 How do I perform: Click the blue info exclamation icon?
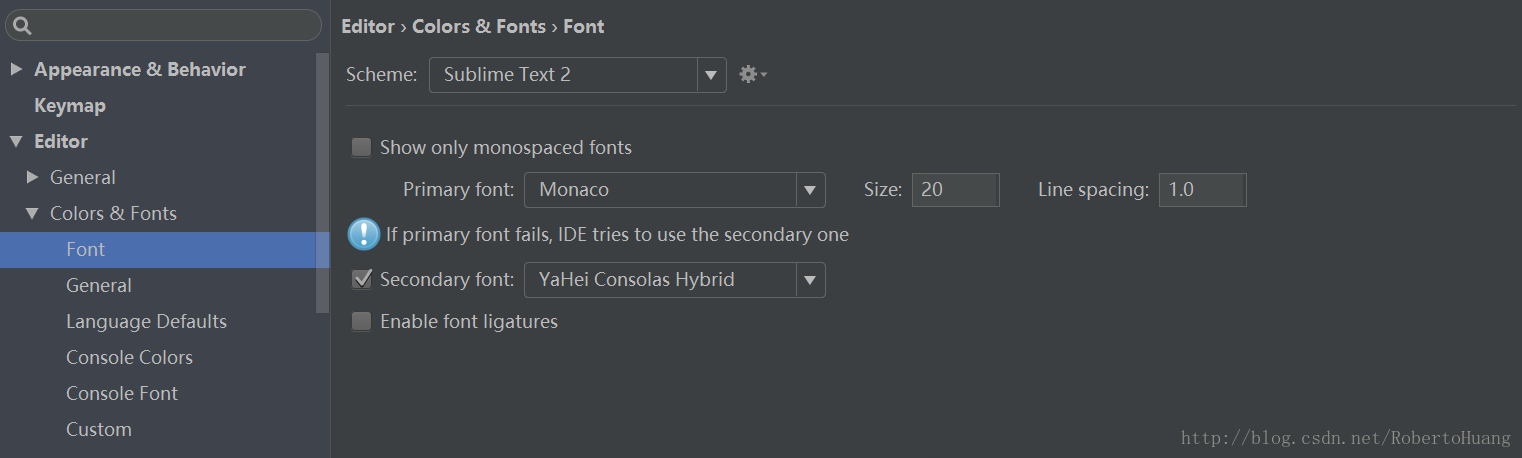[x=363, y=234]
